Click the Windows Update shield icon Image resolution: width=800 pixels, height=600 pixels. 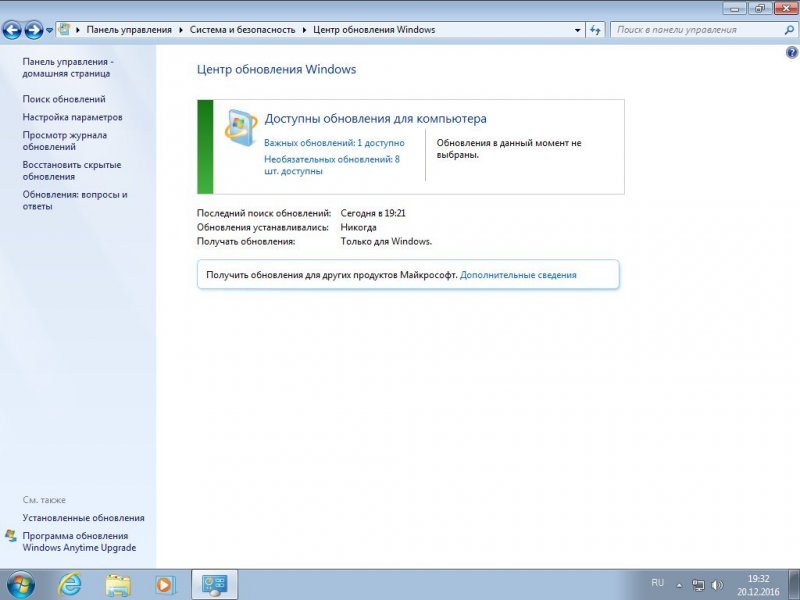[240, 128]
